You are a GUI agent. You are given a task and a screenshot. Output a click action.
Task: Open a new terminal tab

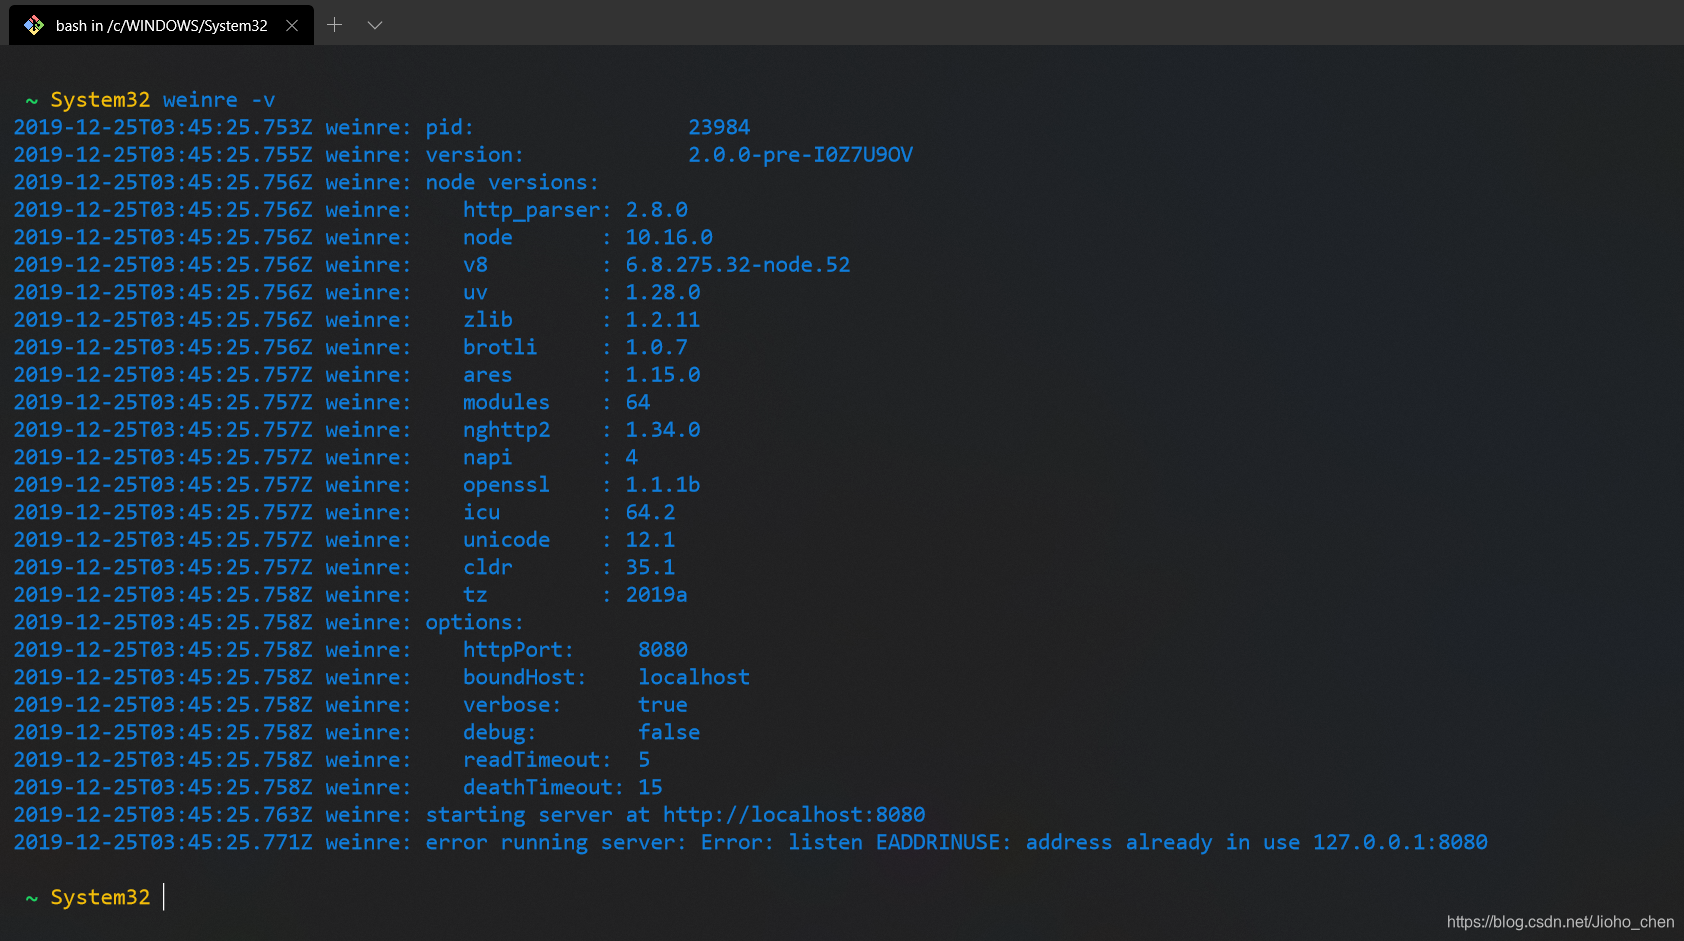(335, 25)
